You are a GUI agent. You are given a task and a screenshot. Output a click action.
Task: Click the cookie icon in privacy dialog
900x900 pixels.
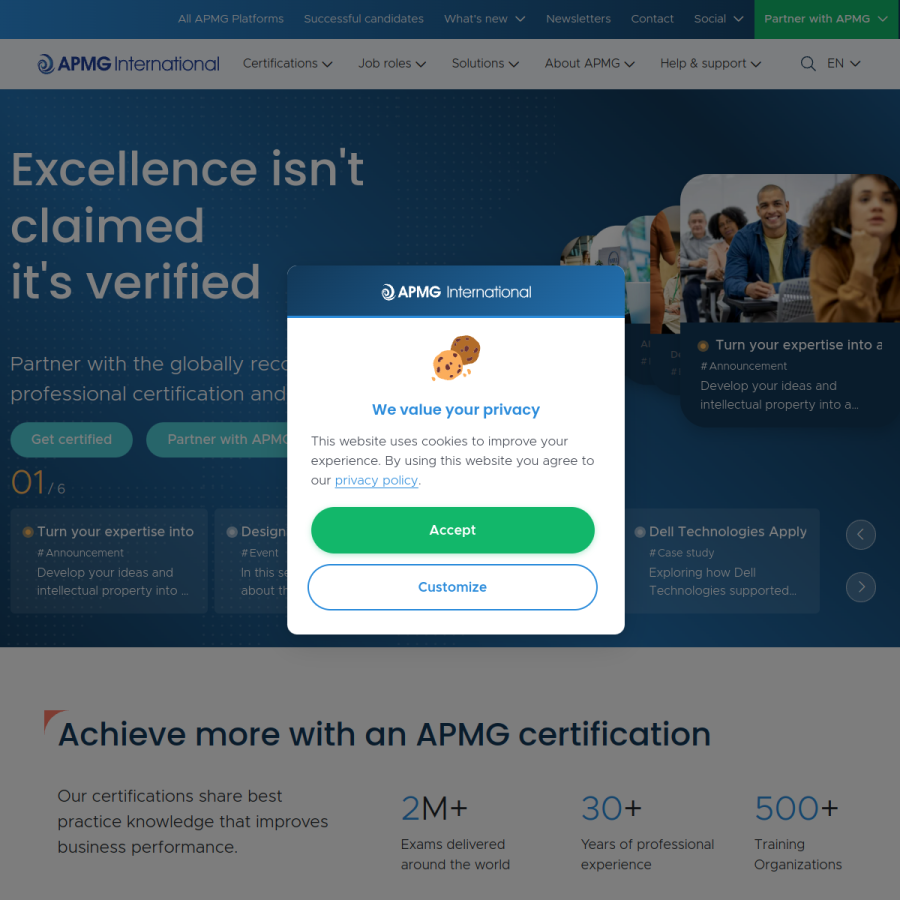pos(456,358)
